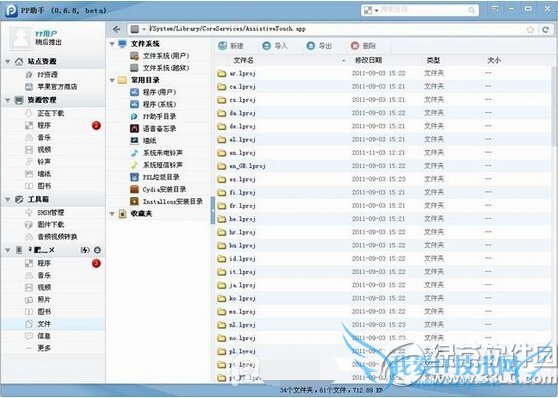
Task: Click the 稍后推出 link under username
Action: tap(48, 42)
